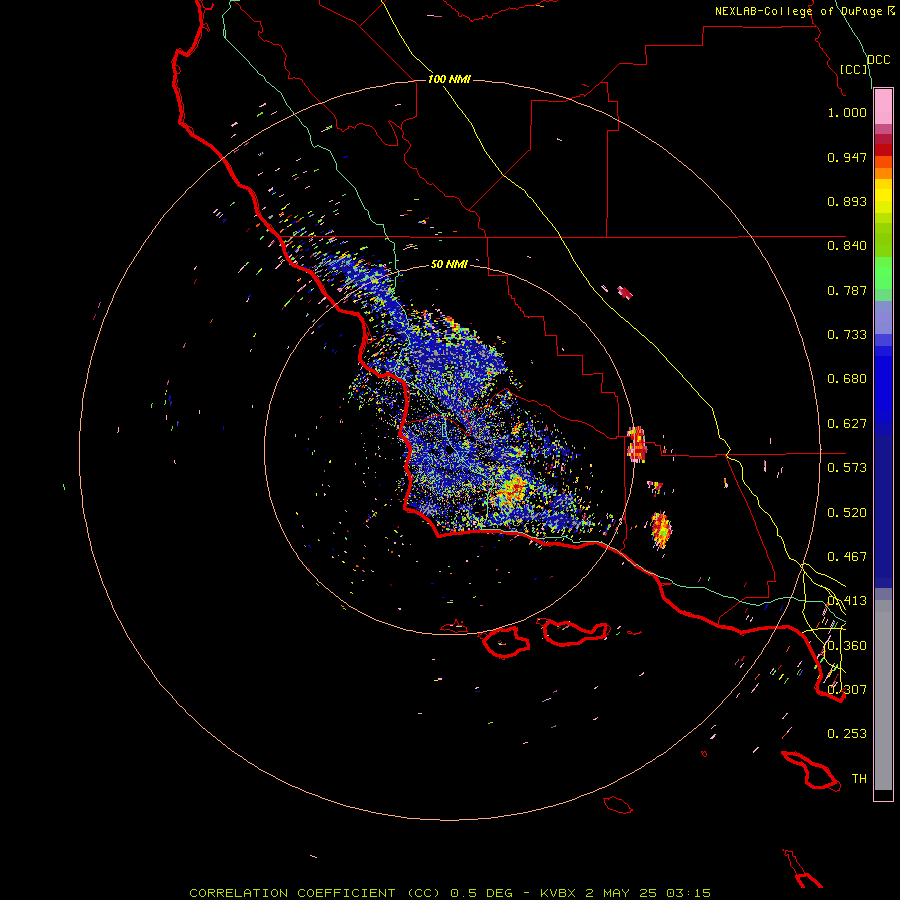Image resolution: width=900 pixels, height=900 pixels.
Task: Click the 2 MAY 25 date text
Action: (x=622, y=893)
